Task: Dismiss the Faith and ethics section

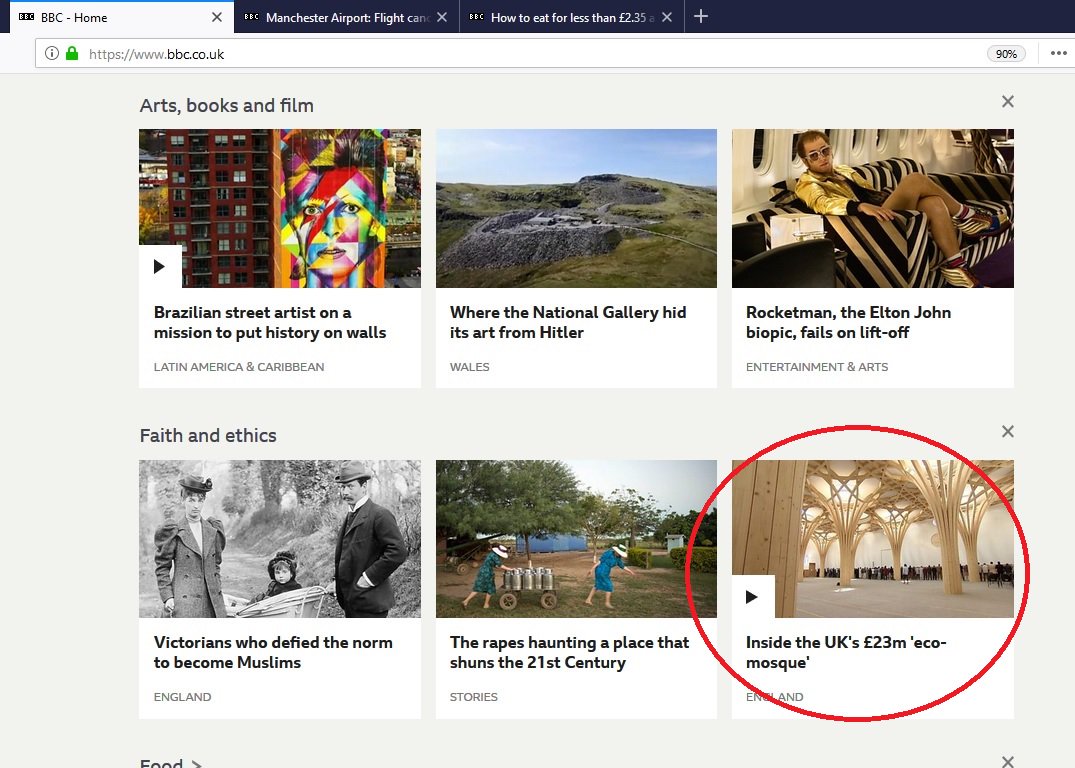Action: [x=1007, y=431]
